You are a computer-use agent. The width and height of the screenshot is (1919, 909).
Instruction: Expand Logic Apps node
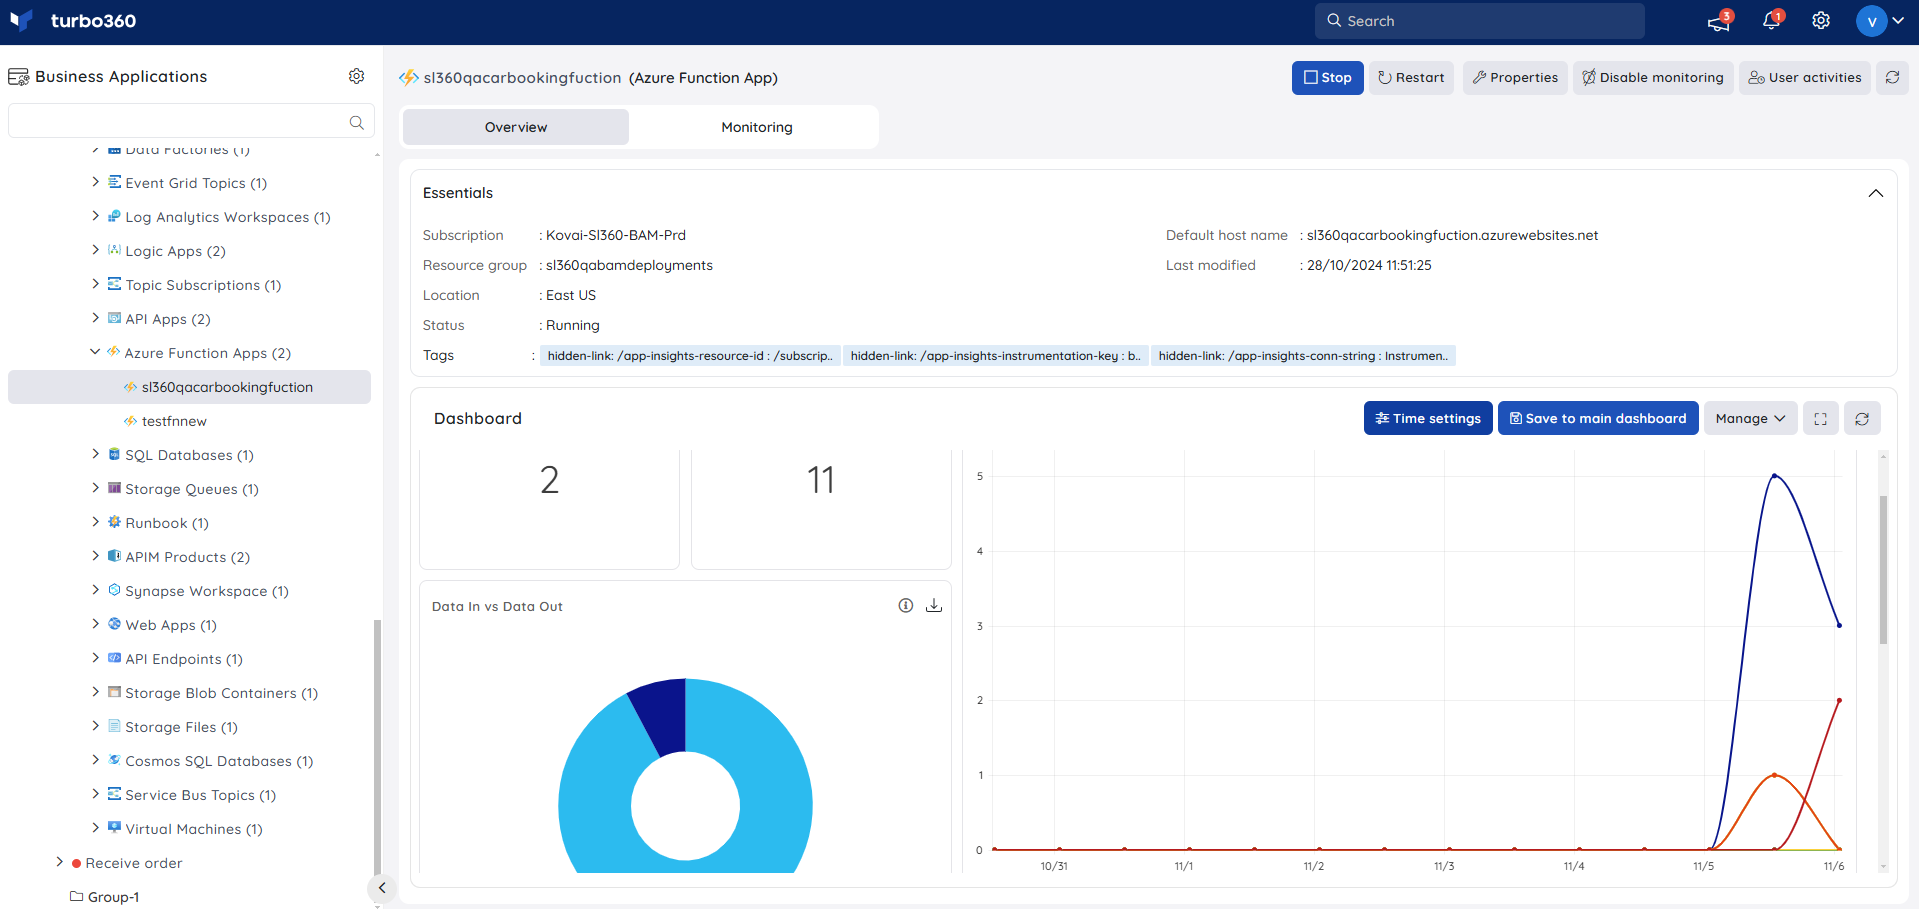(x=95, y=250)
